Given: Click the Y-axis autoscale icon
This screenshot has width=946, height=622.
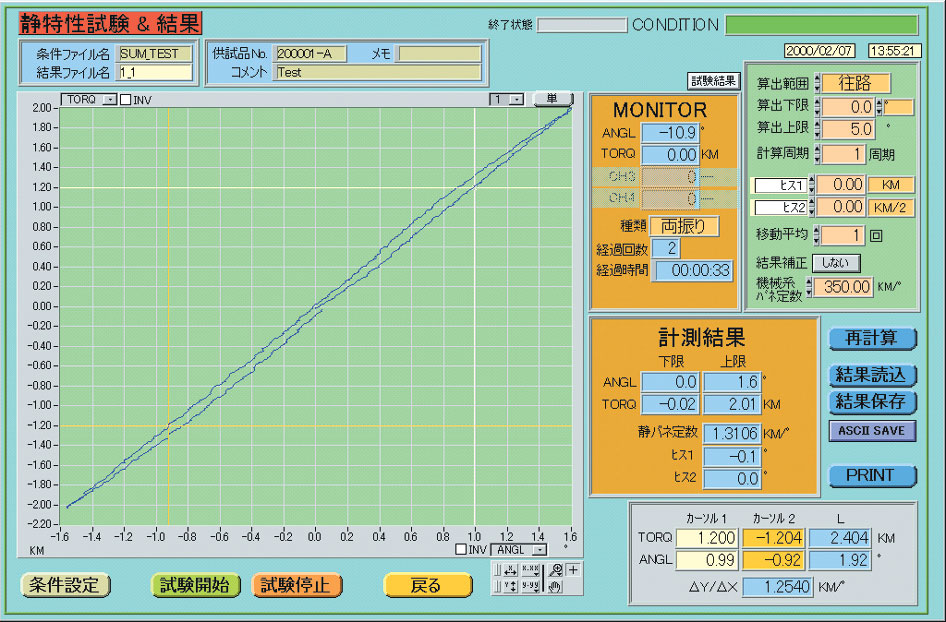Looking at the screenshot, I should pyautogui.click(x=510, y=586).
